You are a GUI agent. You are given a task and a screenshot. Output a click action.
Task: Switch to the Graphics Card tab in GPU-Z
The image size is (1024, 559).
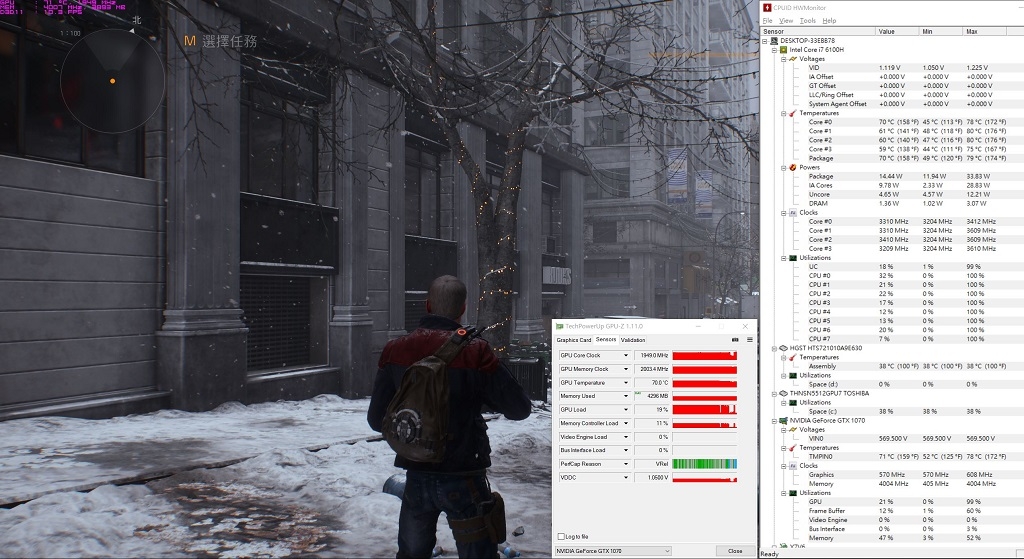pos(573,340)
